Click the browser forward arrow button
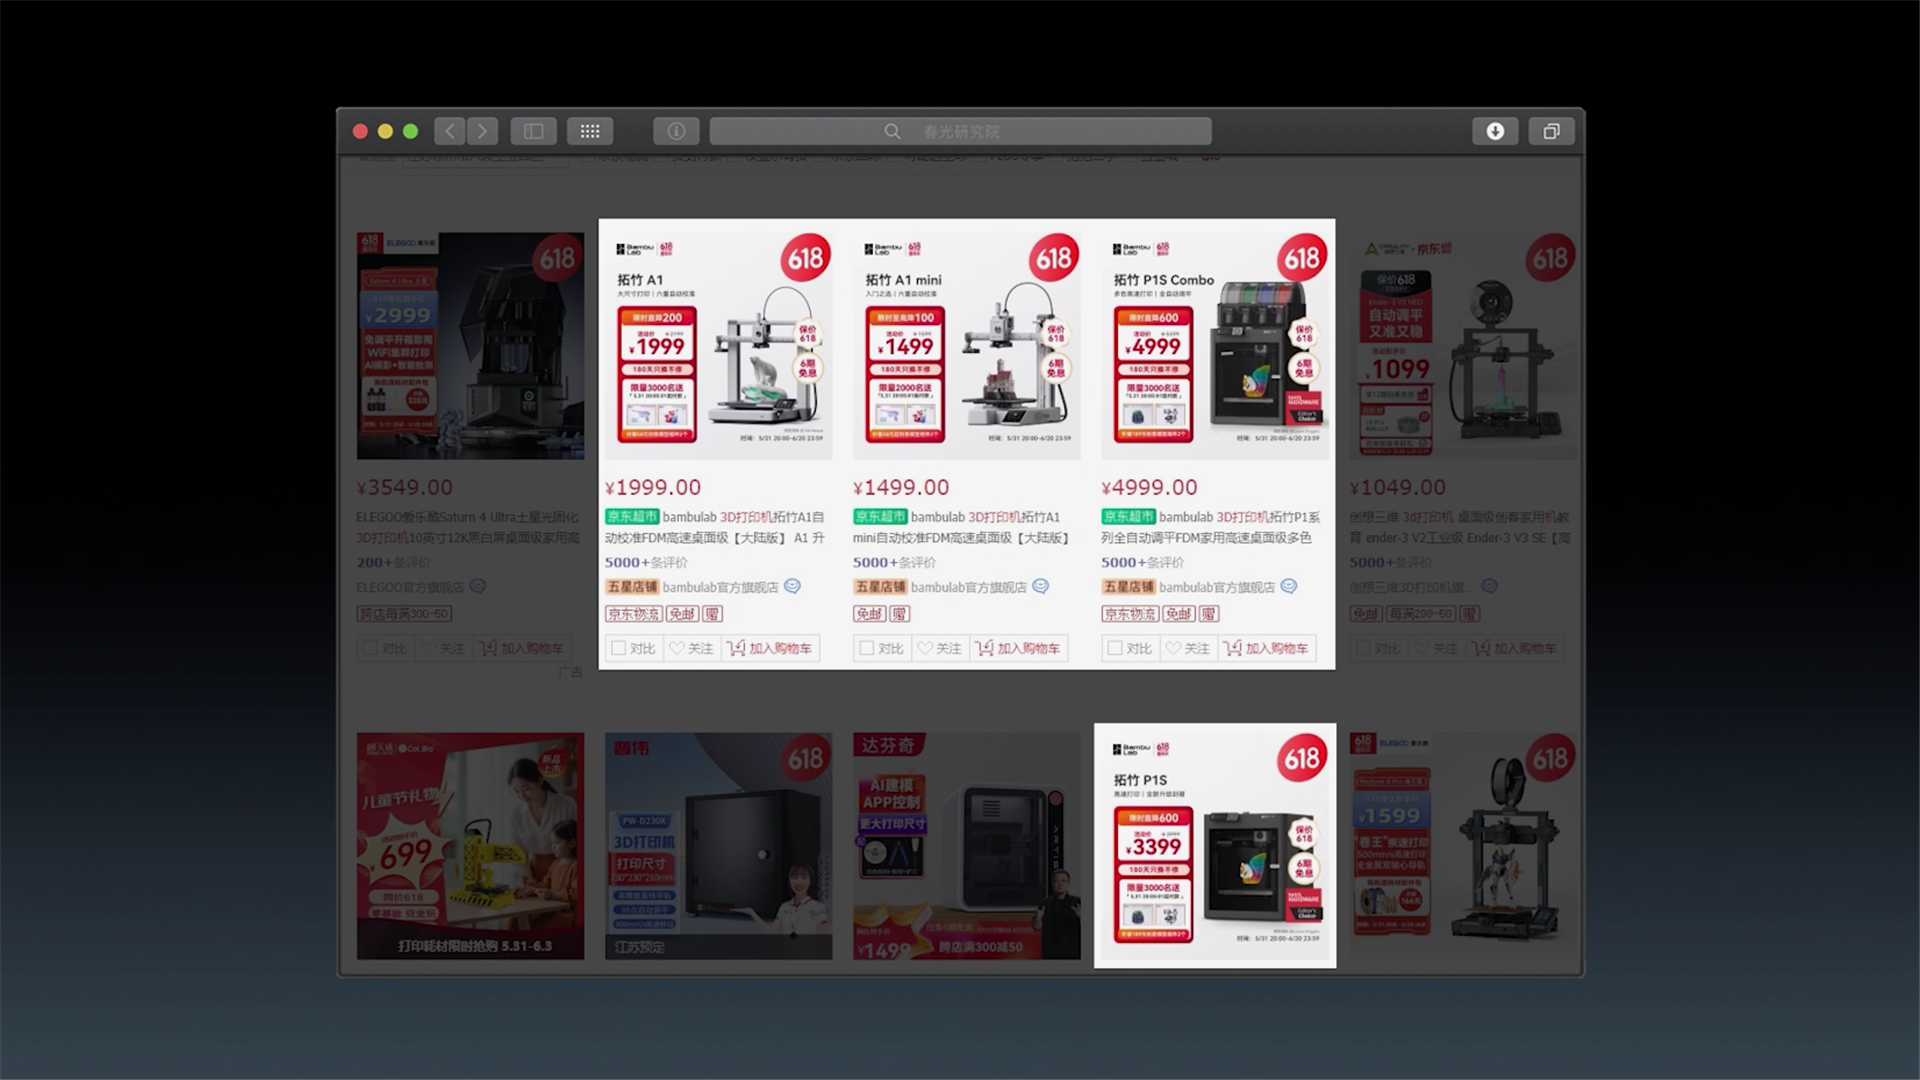This screenshot has width=1920, height=1080. click(482, 131)
